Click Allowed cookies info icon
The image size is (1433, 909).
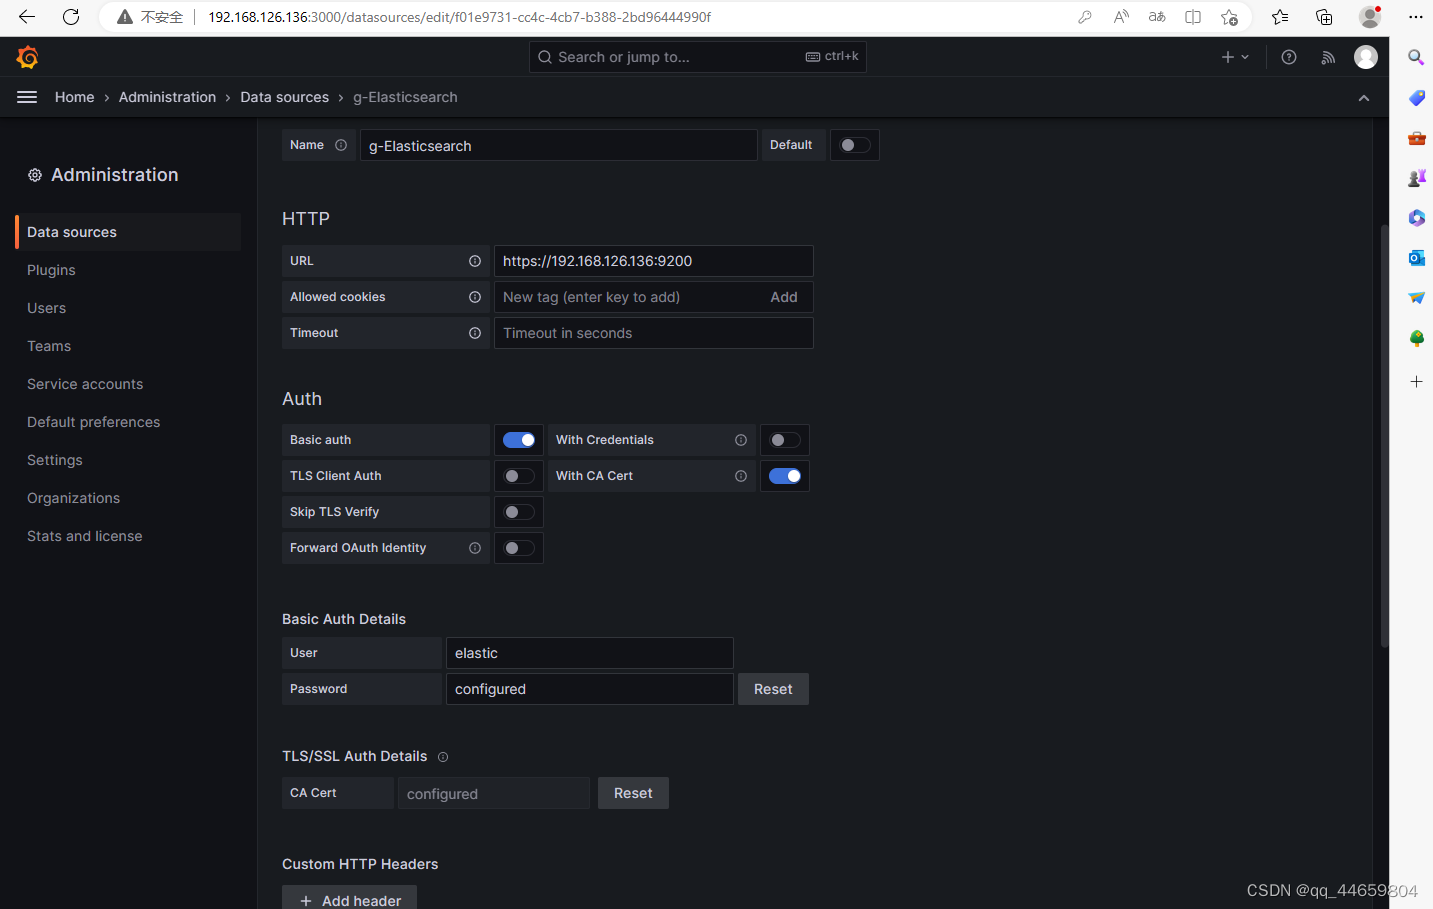click(475, 297)
